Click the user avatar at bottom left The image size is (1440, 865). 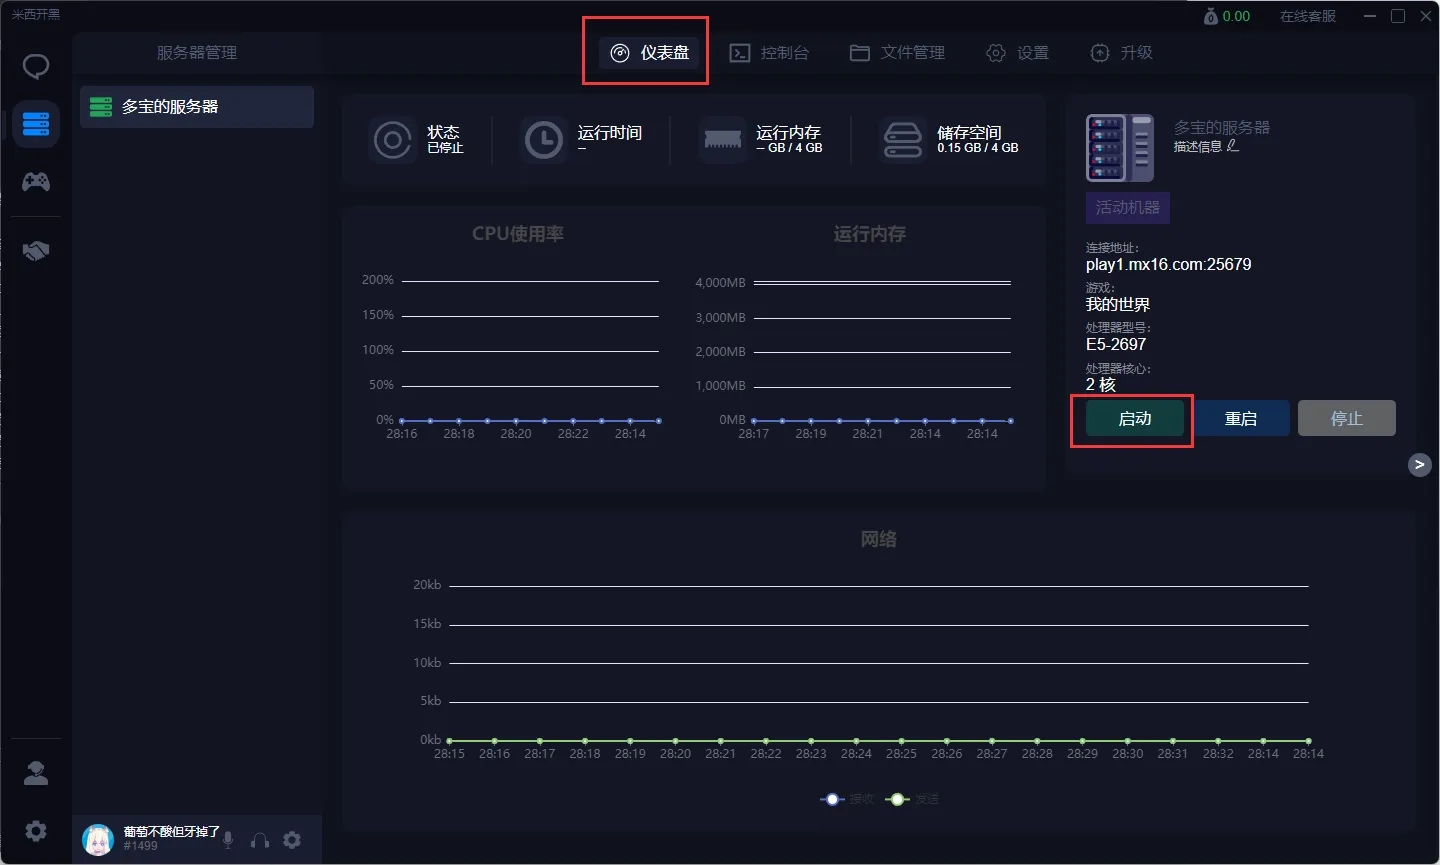pos(97,840)
